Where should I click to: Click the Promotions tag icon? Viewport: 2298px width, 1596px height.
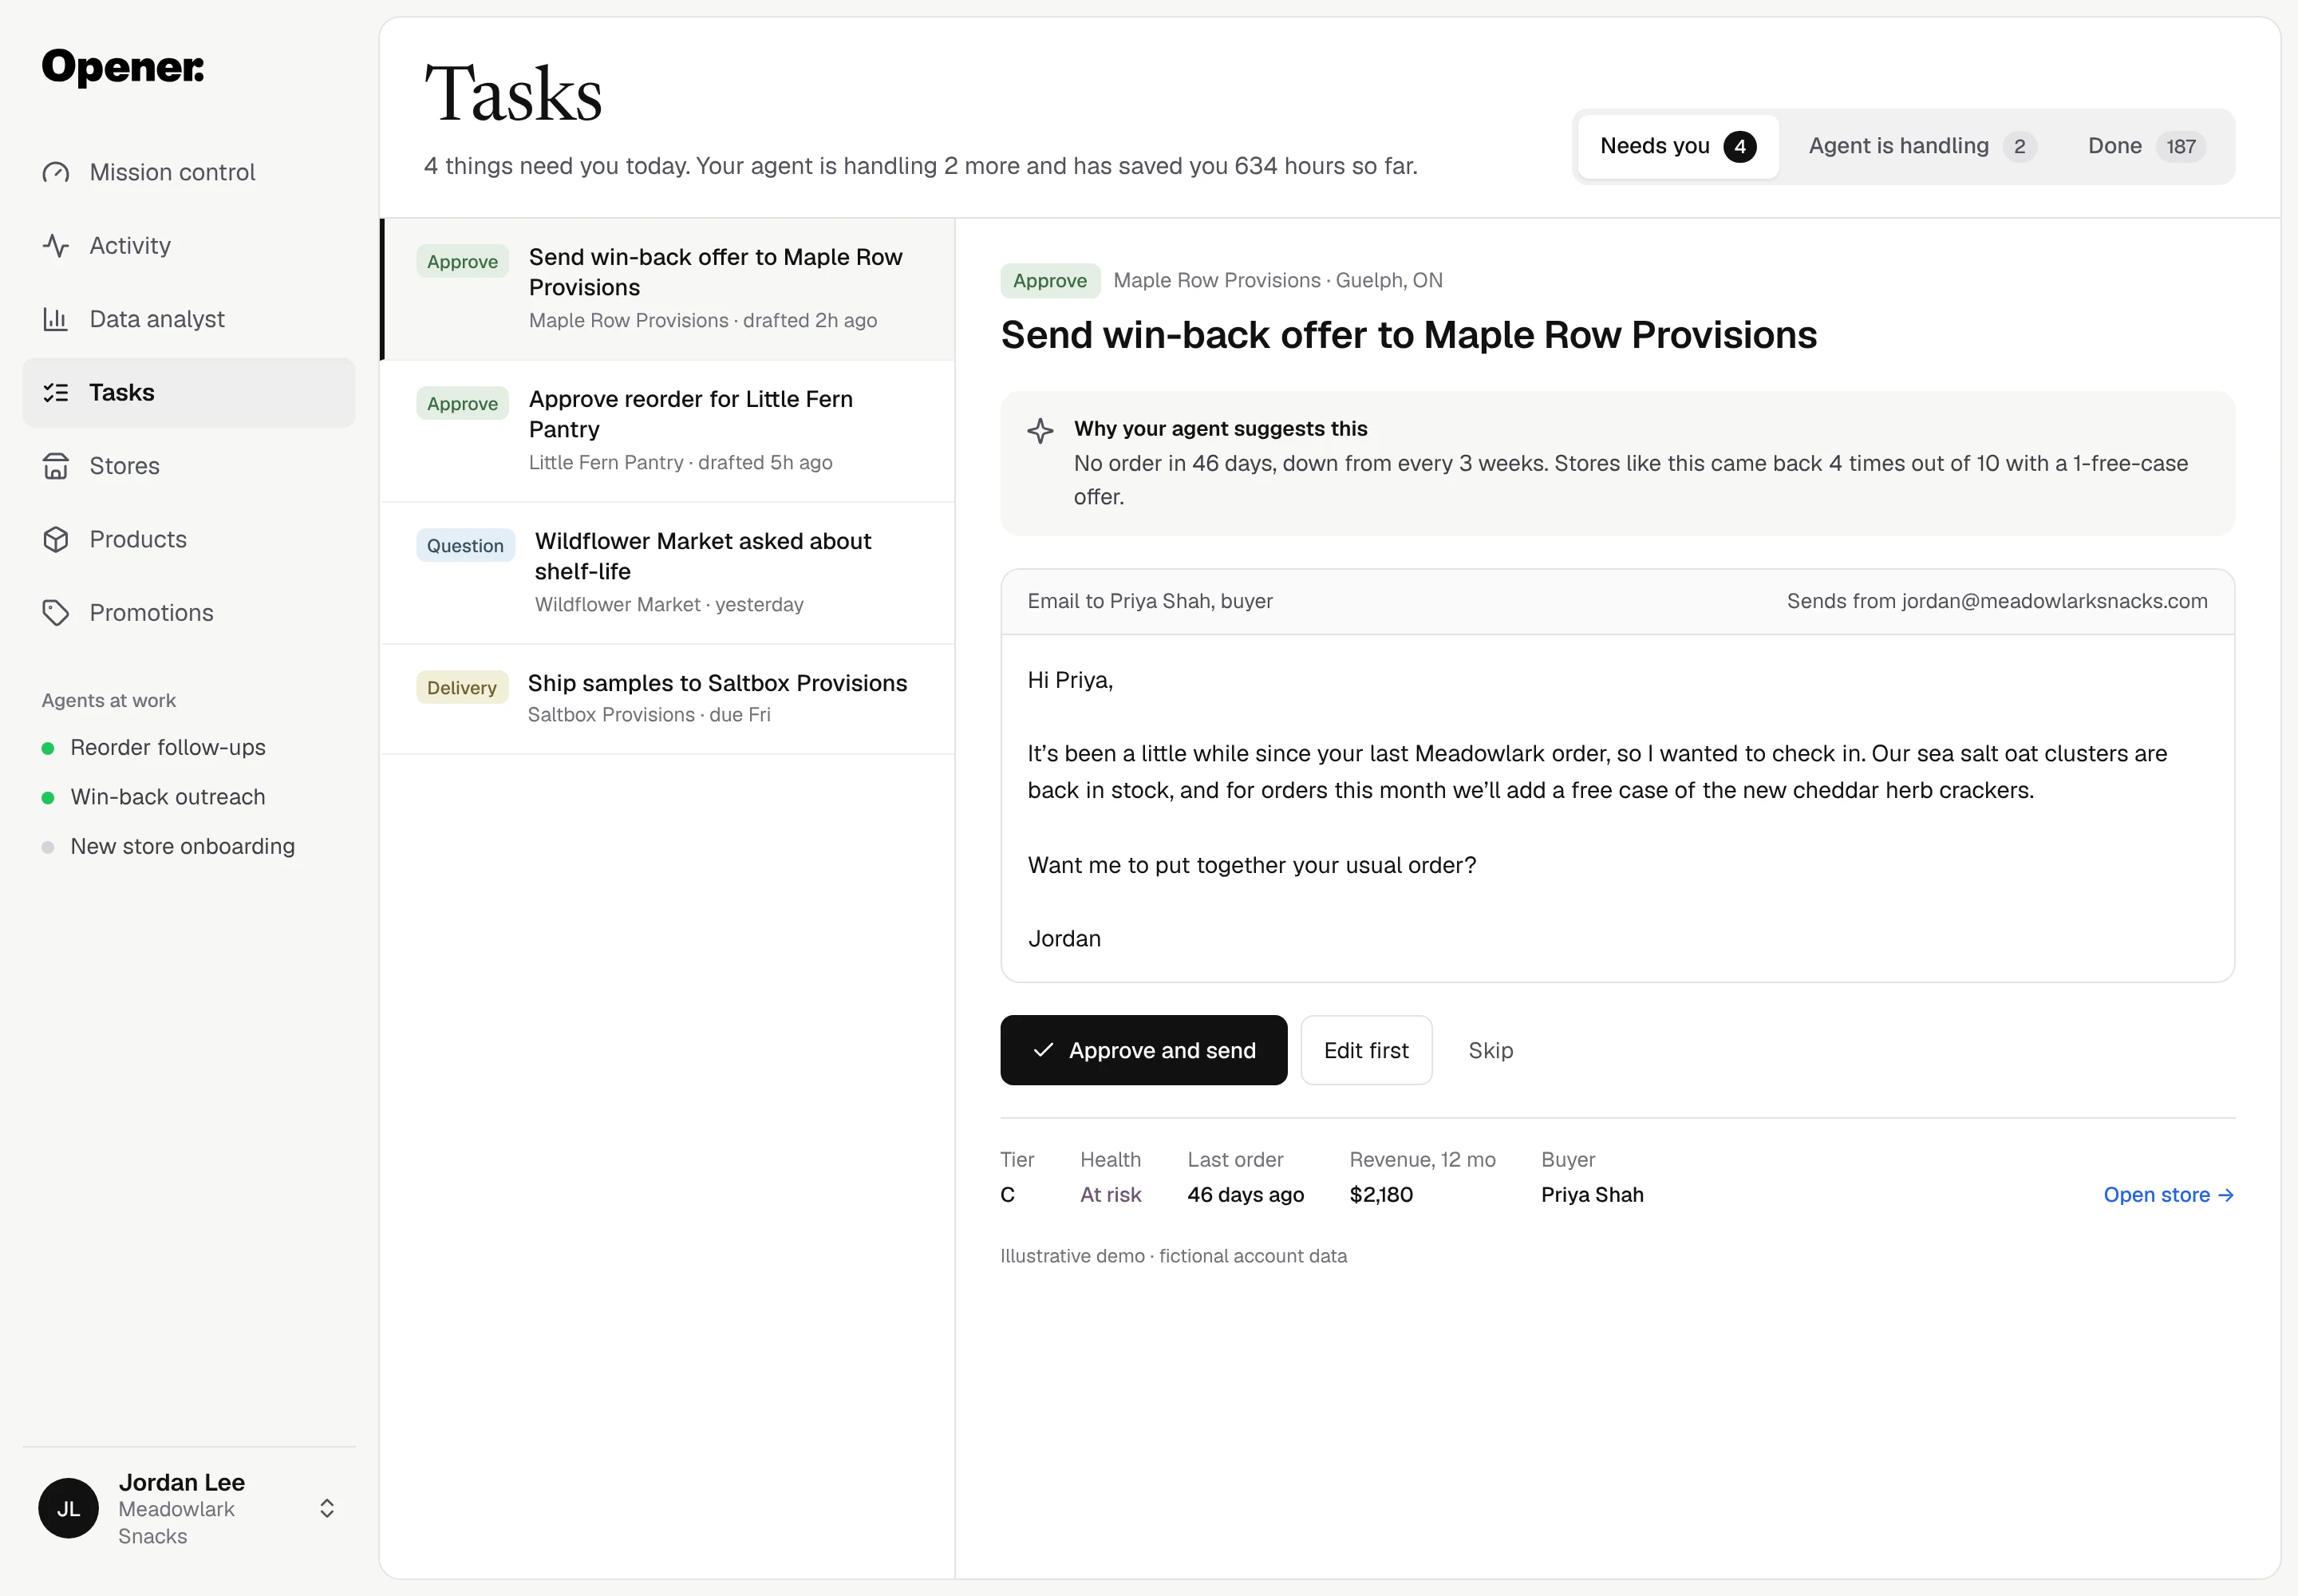coord(56,613)
